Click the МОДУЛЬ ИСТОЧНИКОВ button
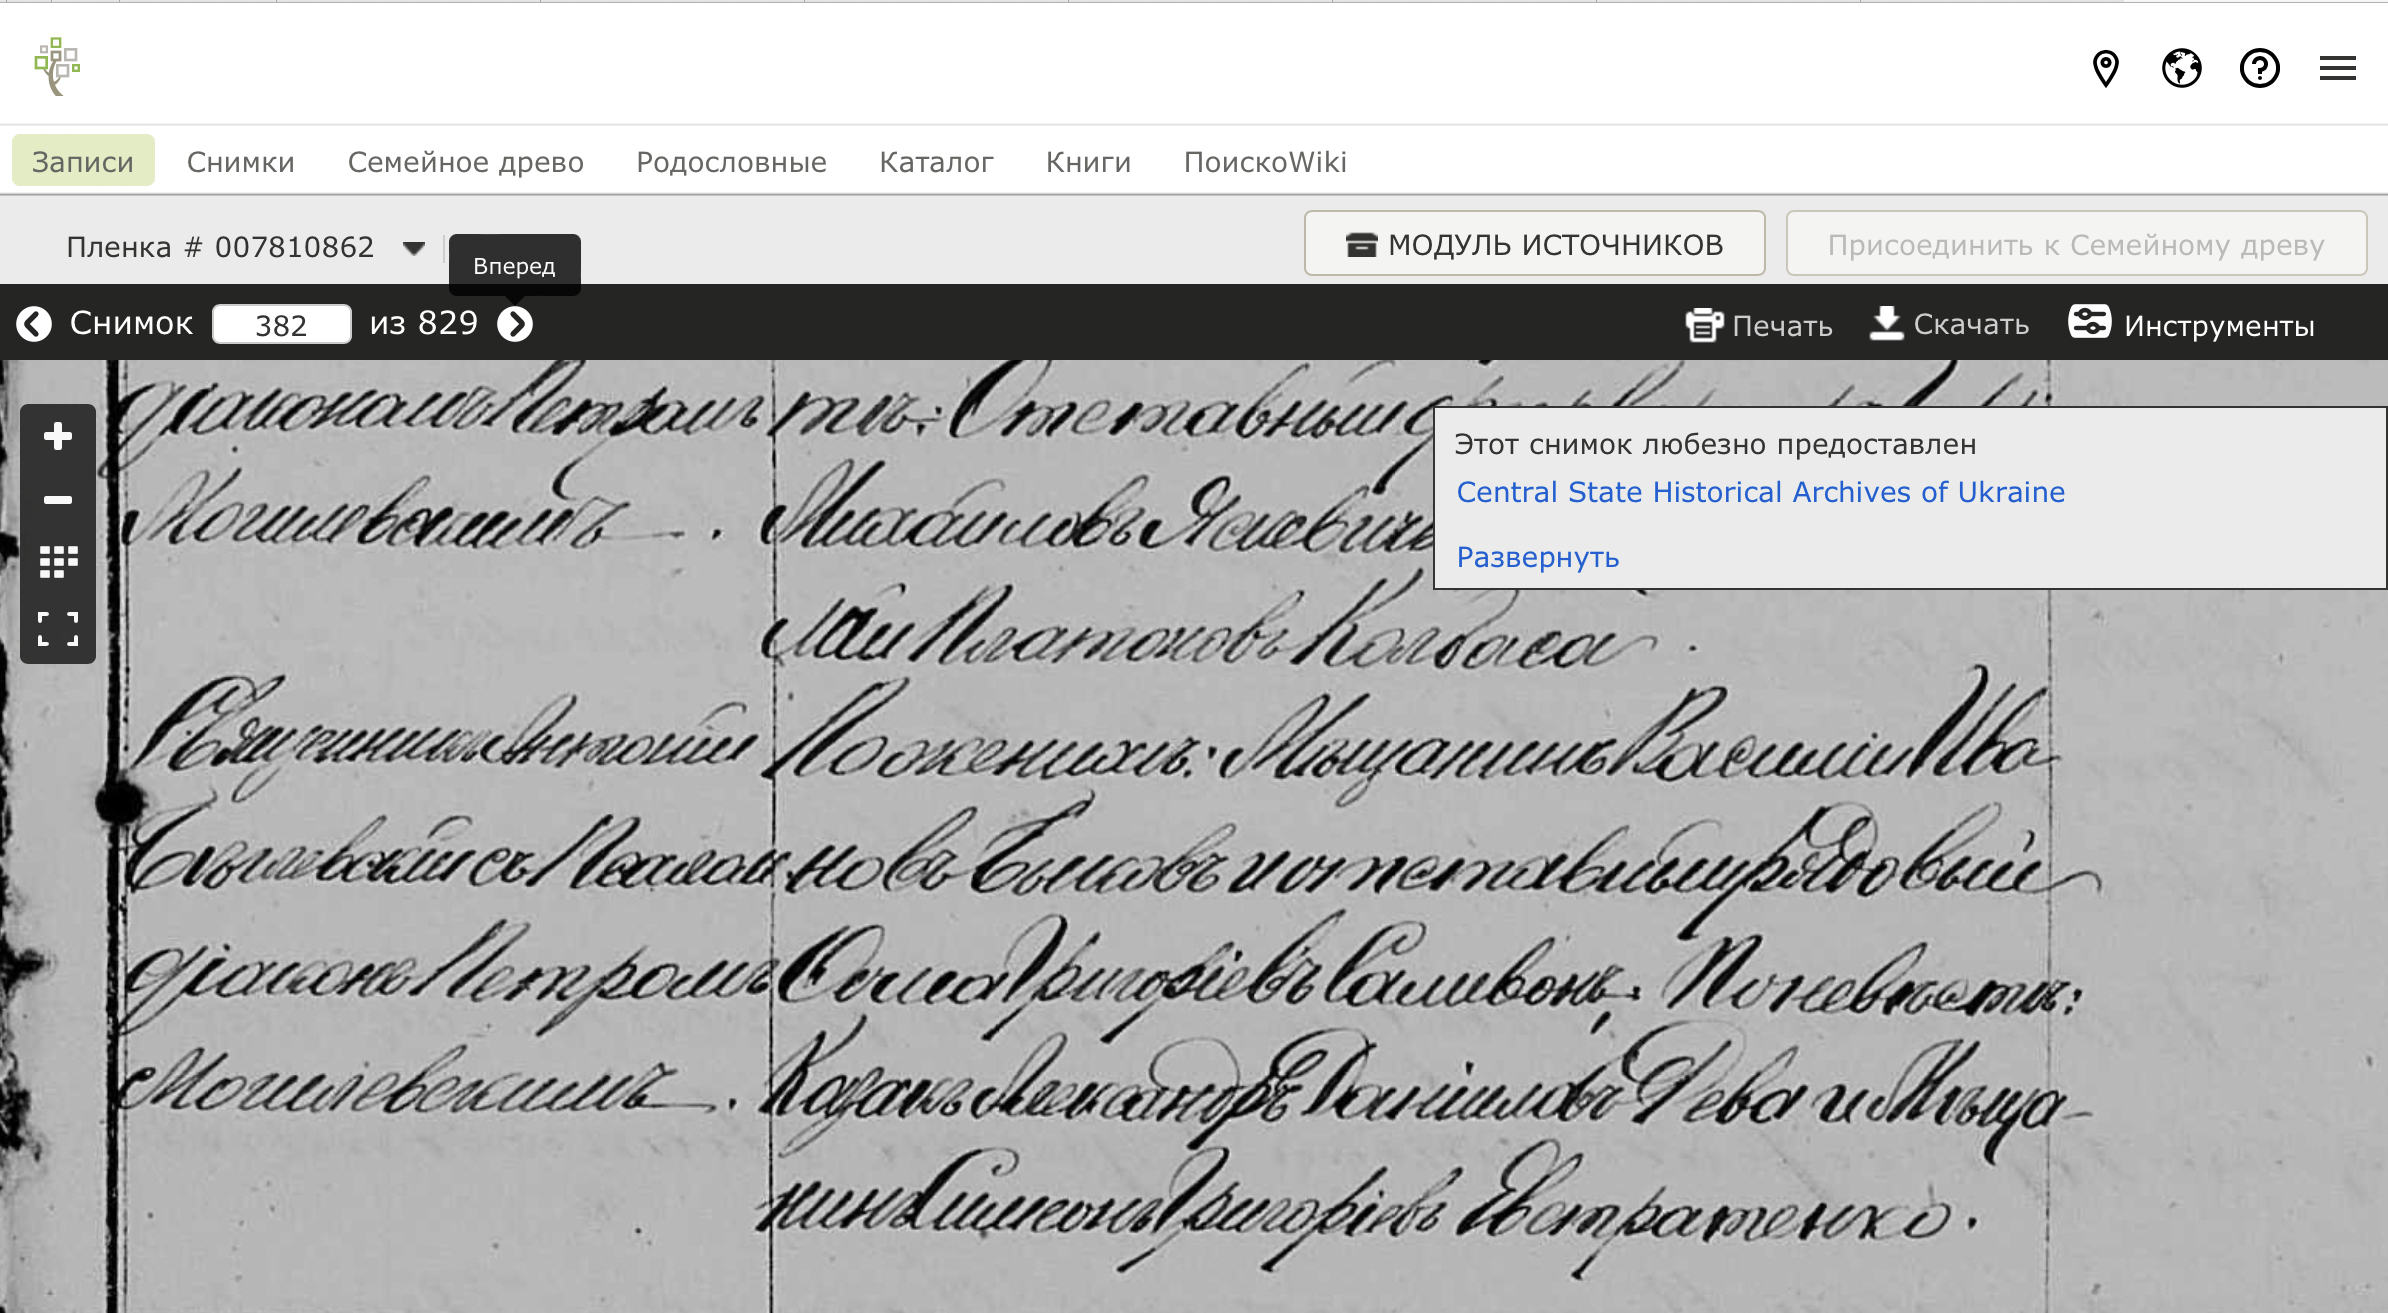The width and height of the screenshot is (2388, 1313). point(1535,243)
